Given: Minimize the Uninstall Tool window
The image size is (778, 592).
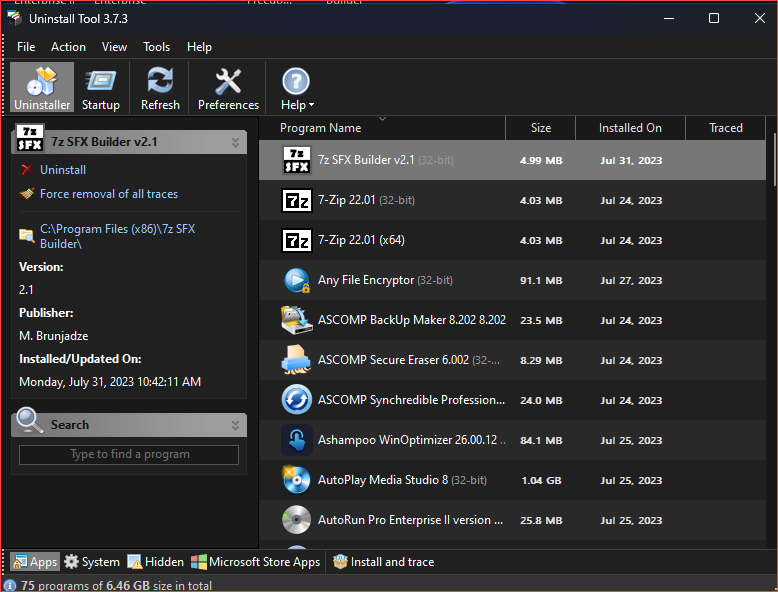Looking at the screenshot, I should 669,18.
